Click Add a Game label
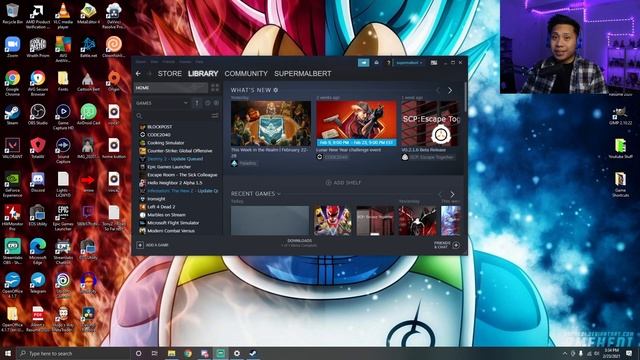640x360 pixels. click(157, 245)
